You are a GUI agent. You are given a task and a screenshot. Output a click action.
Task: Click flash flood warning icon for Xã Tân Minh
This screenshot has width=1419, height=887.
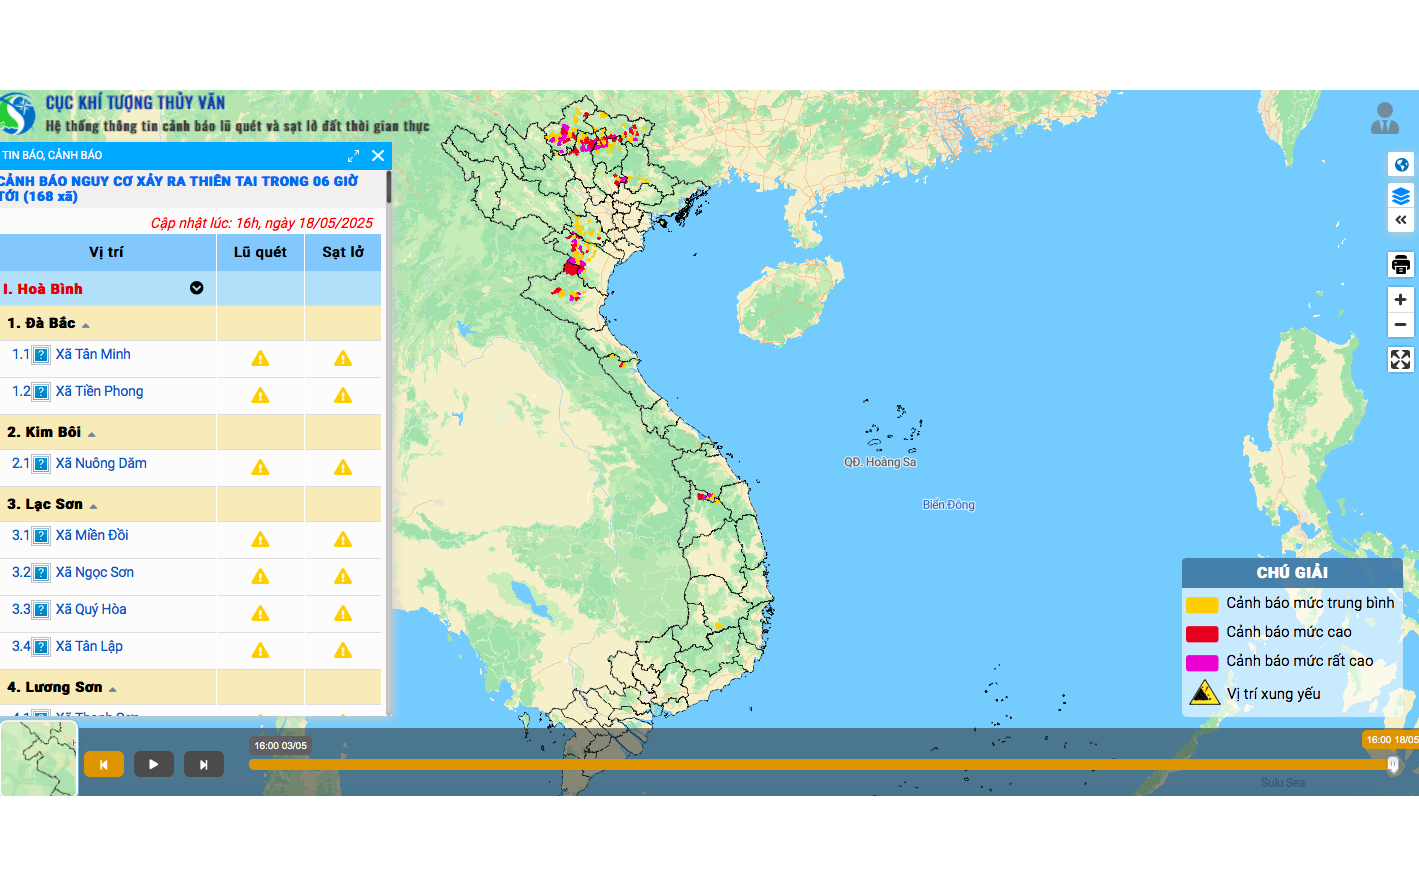[260, 358]
